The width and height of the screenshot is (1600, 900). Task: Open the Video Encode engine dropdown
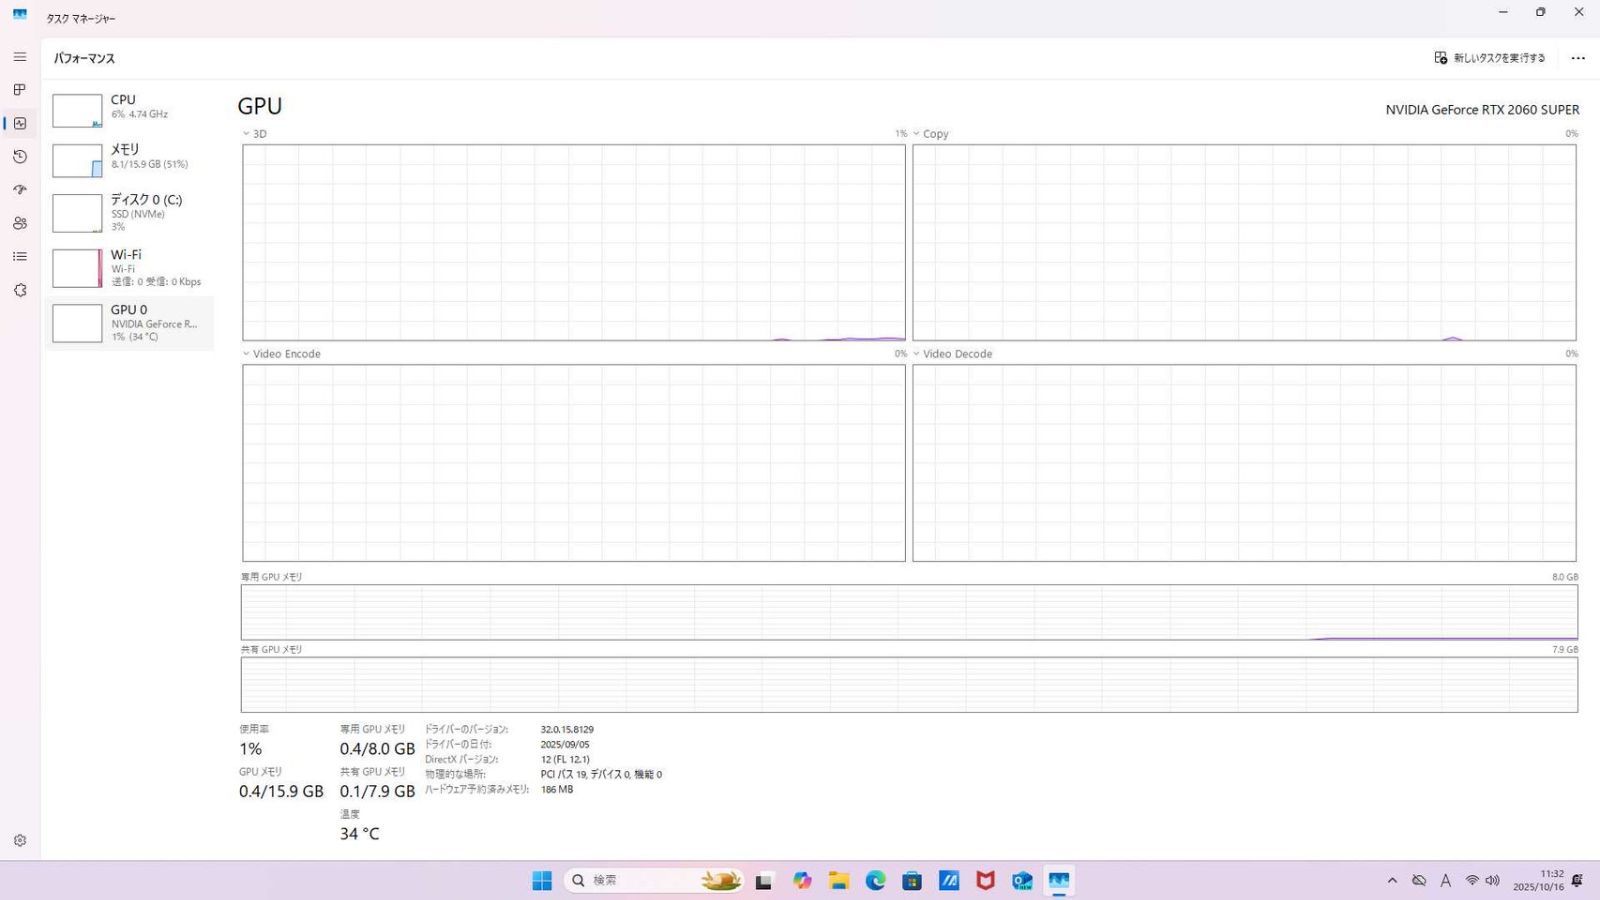[281, 354]
